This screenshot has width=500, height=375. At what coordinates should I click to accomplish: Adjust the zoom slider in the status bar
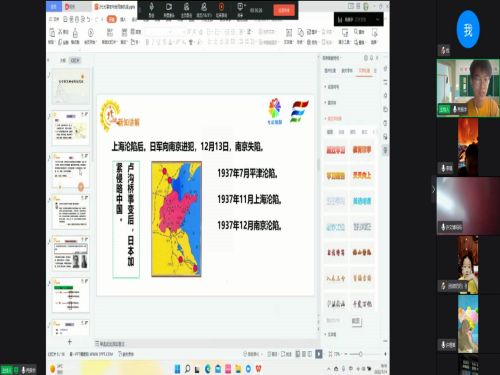[361, 354]
